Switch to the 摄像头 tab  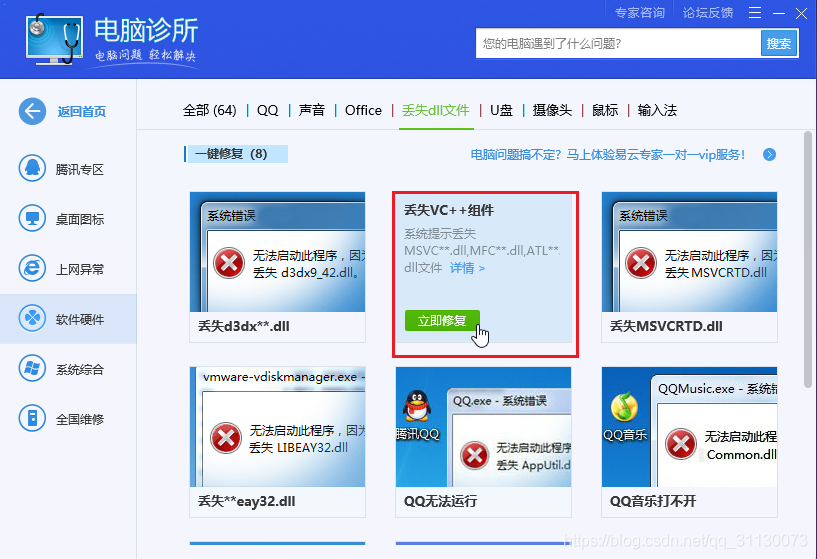pyautogui.click(x=552, y=110)
